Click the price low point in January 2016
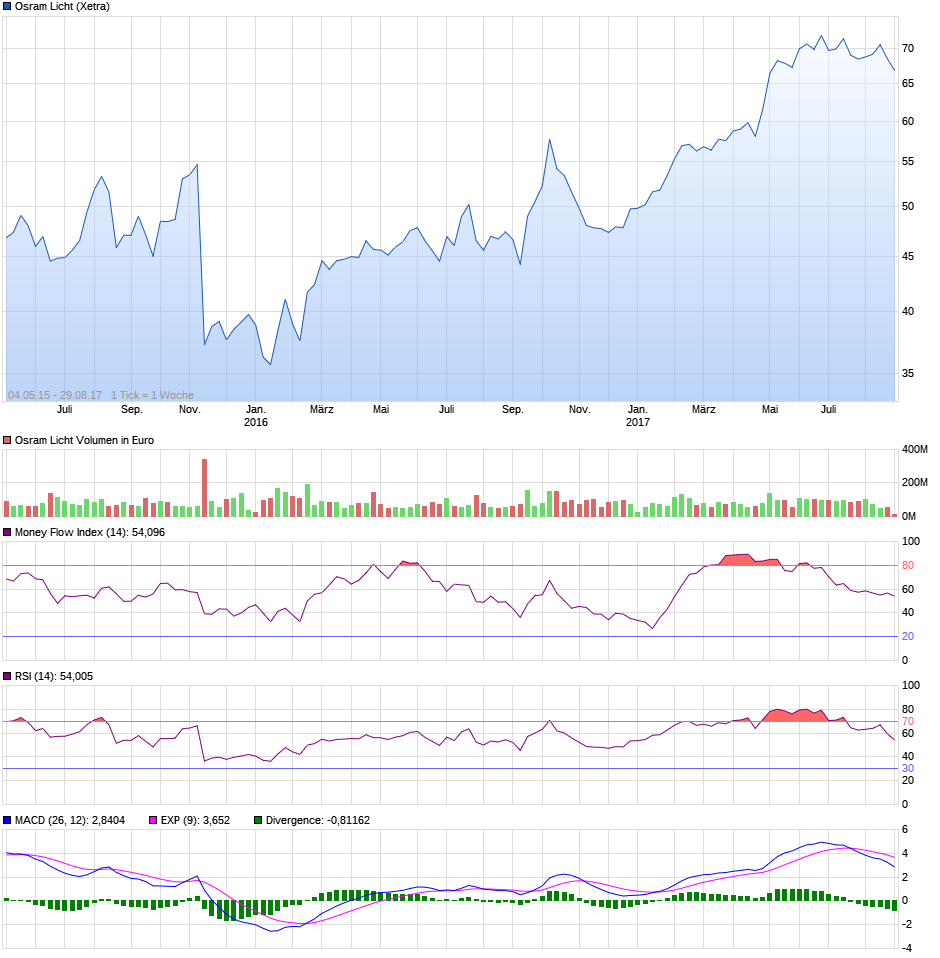This screenshot has height=958, width=940. point(271,367)
